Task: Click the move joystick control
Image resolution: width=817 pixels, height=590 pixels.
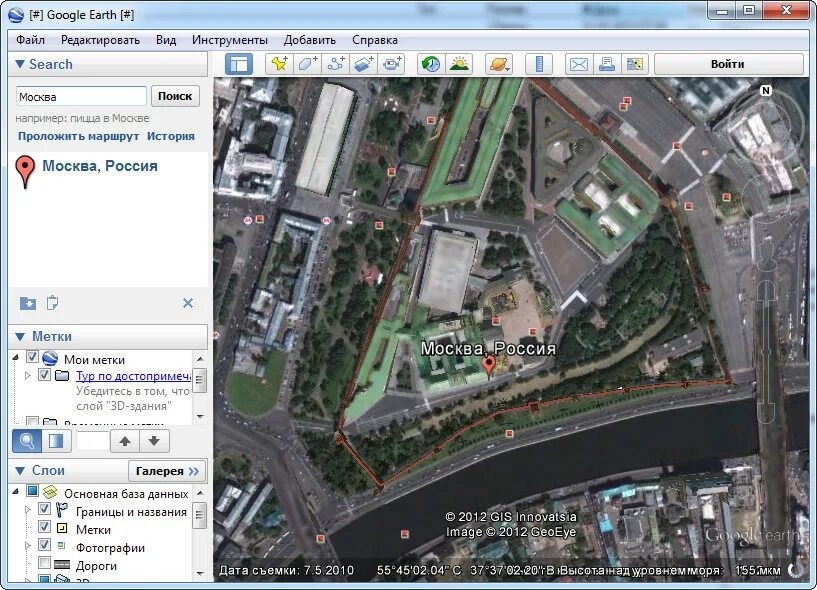Action: [766, 198]
